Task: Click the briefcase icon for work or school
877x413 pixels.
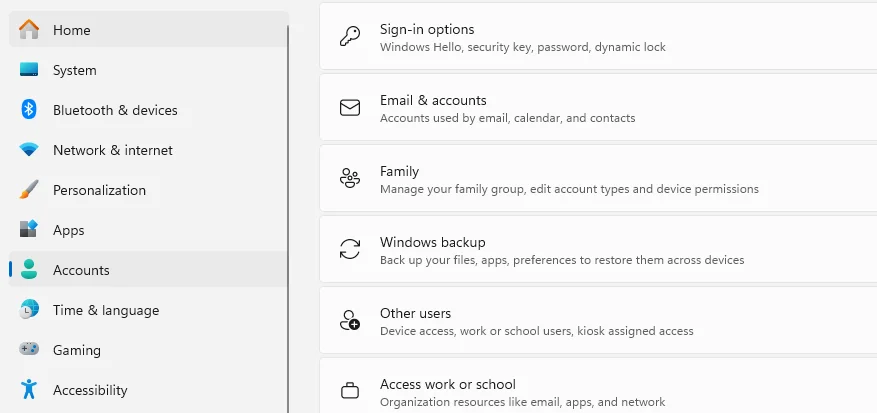Action: pyautogui.click(x=350, y=391)
